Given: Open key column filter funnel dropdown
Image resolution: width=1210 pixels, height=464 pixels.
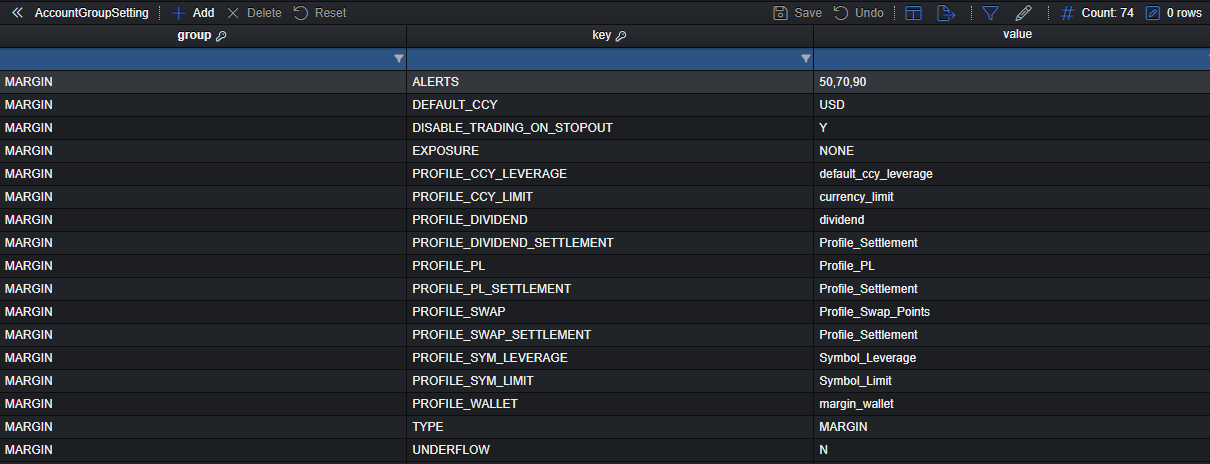Looking at the screenshot, I should pyautogui.click(x=806, y=59).
